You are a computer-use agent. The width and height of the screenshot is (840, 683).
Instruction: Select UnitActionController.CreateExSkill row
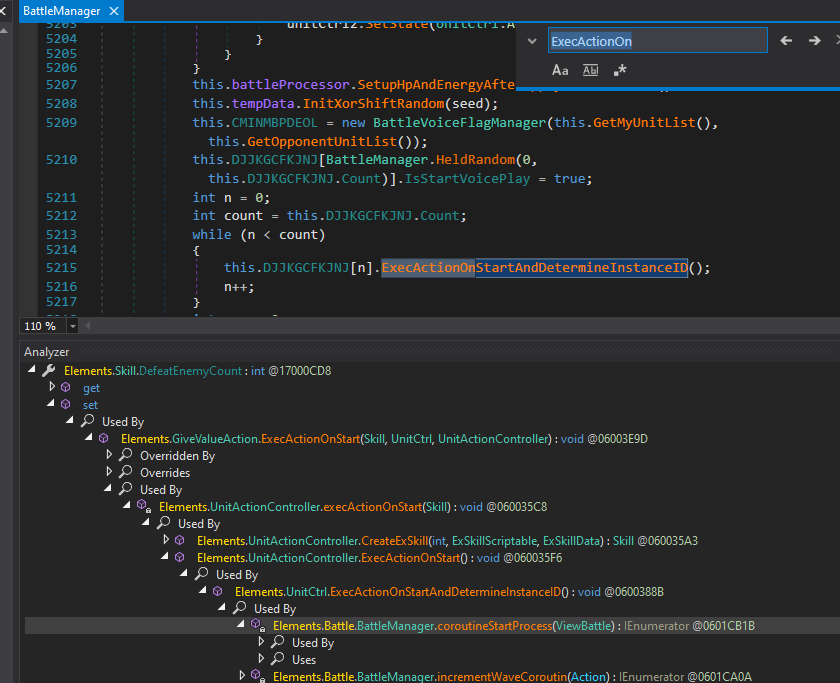pyautogui.click(x=447, y=541)
